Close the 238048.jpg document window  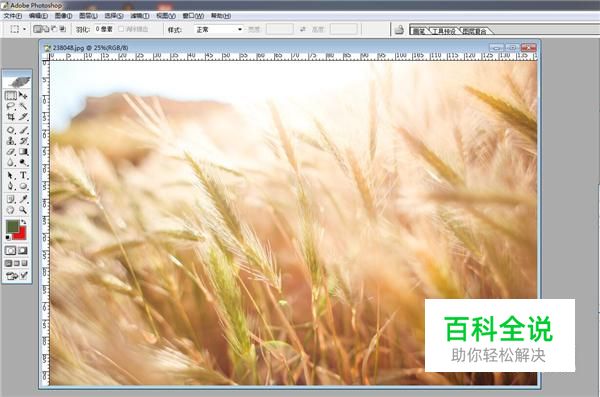(528, 47)
